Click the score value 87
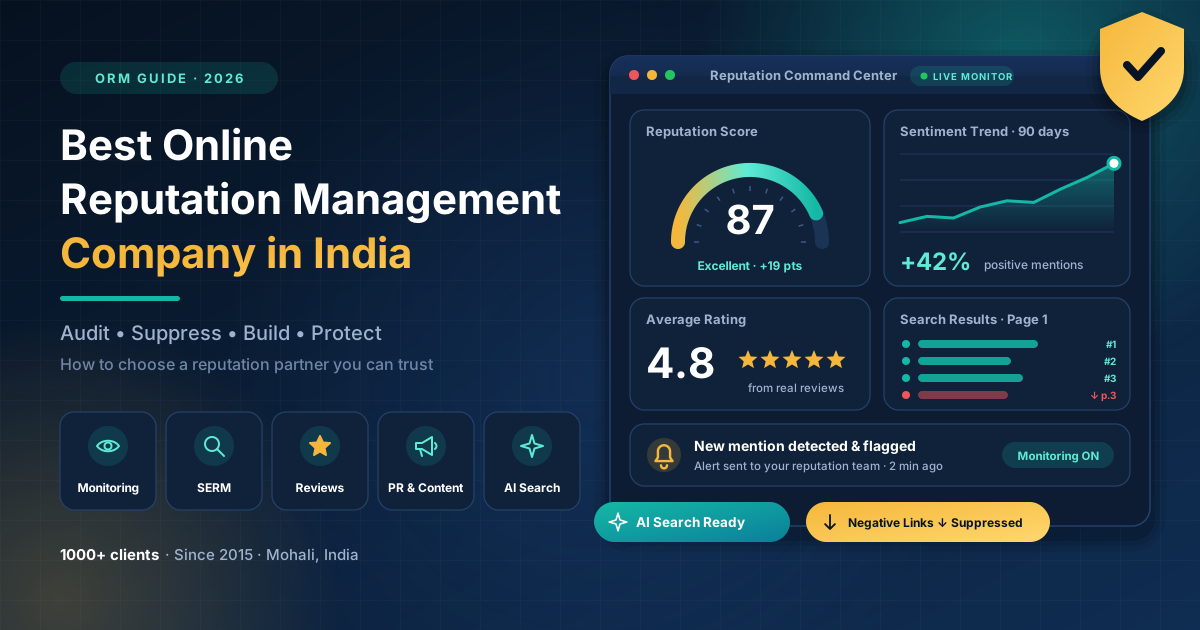Screen dimensions: 1200x630 click(750, 220)
